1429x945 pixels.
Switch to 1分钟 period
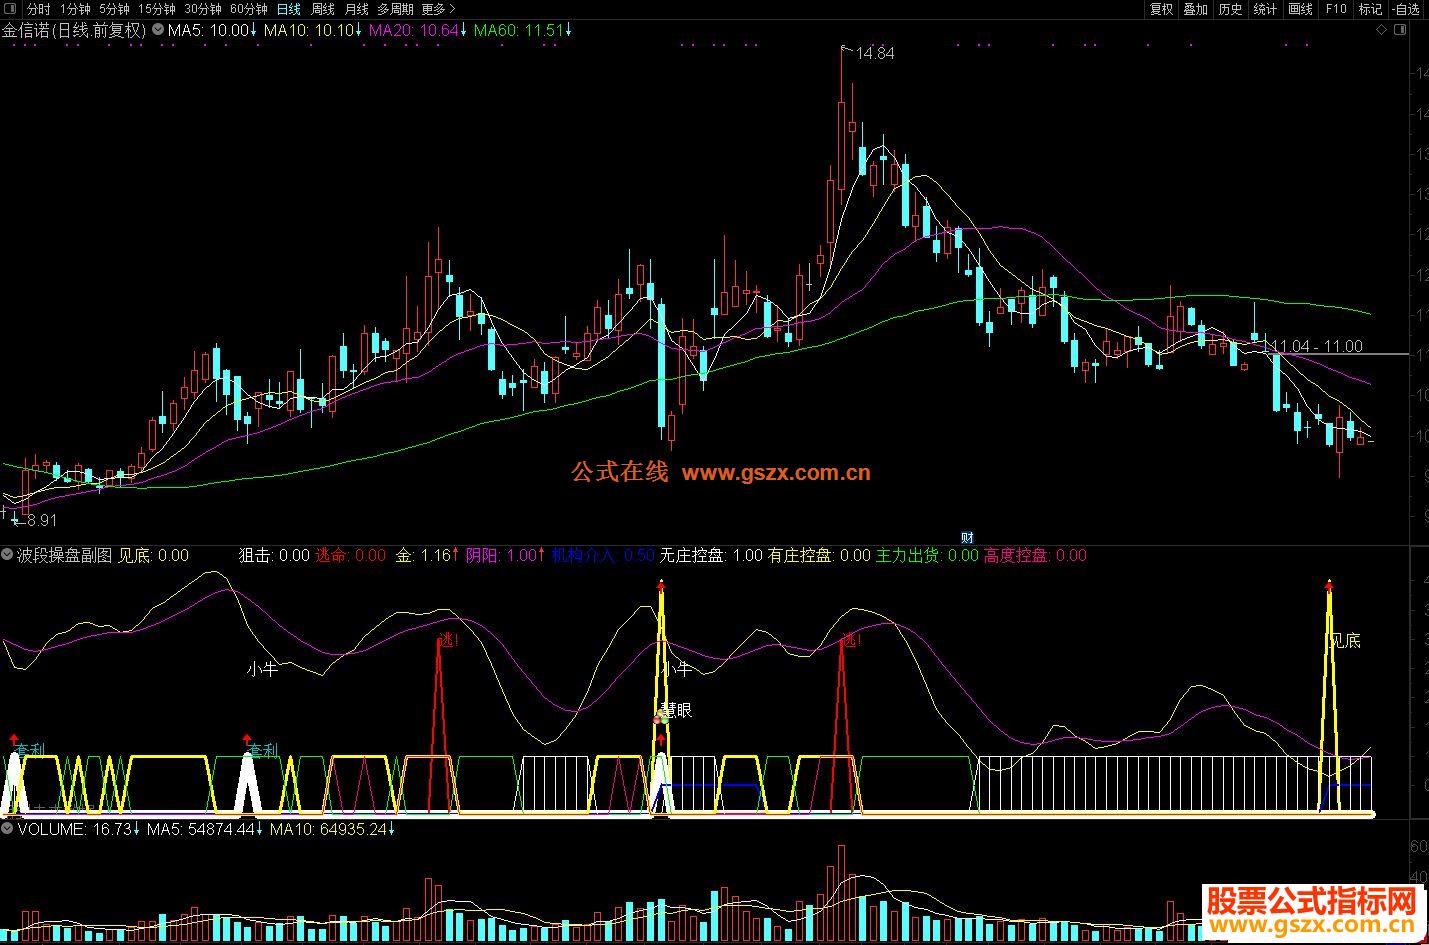[75, 9]
